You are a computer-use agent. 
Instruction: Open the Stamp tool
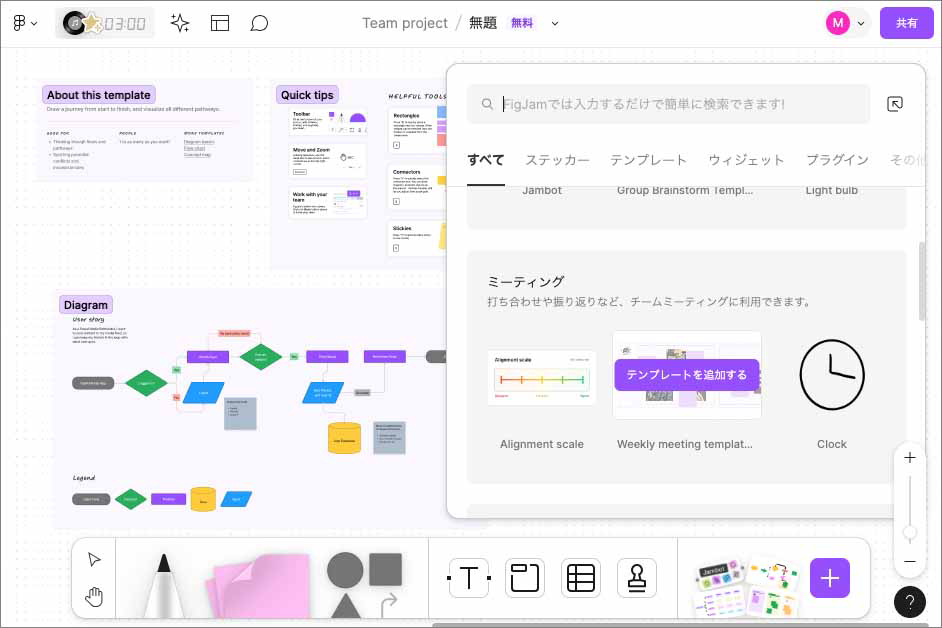636,578
